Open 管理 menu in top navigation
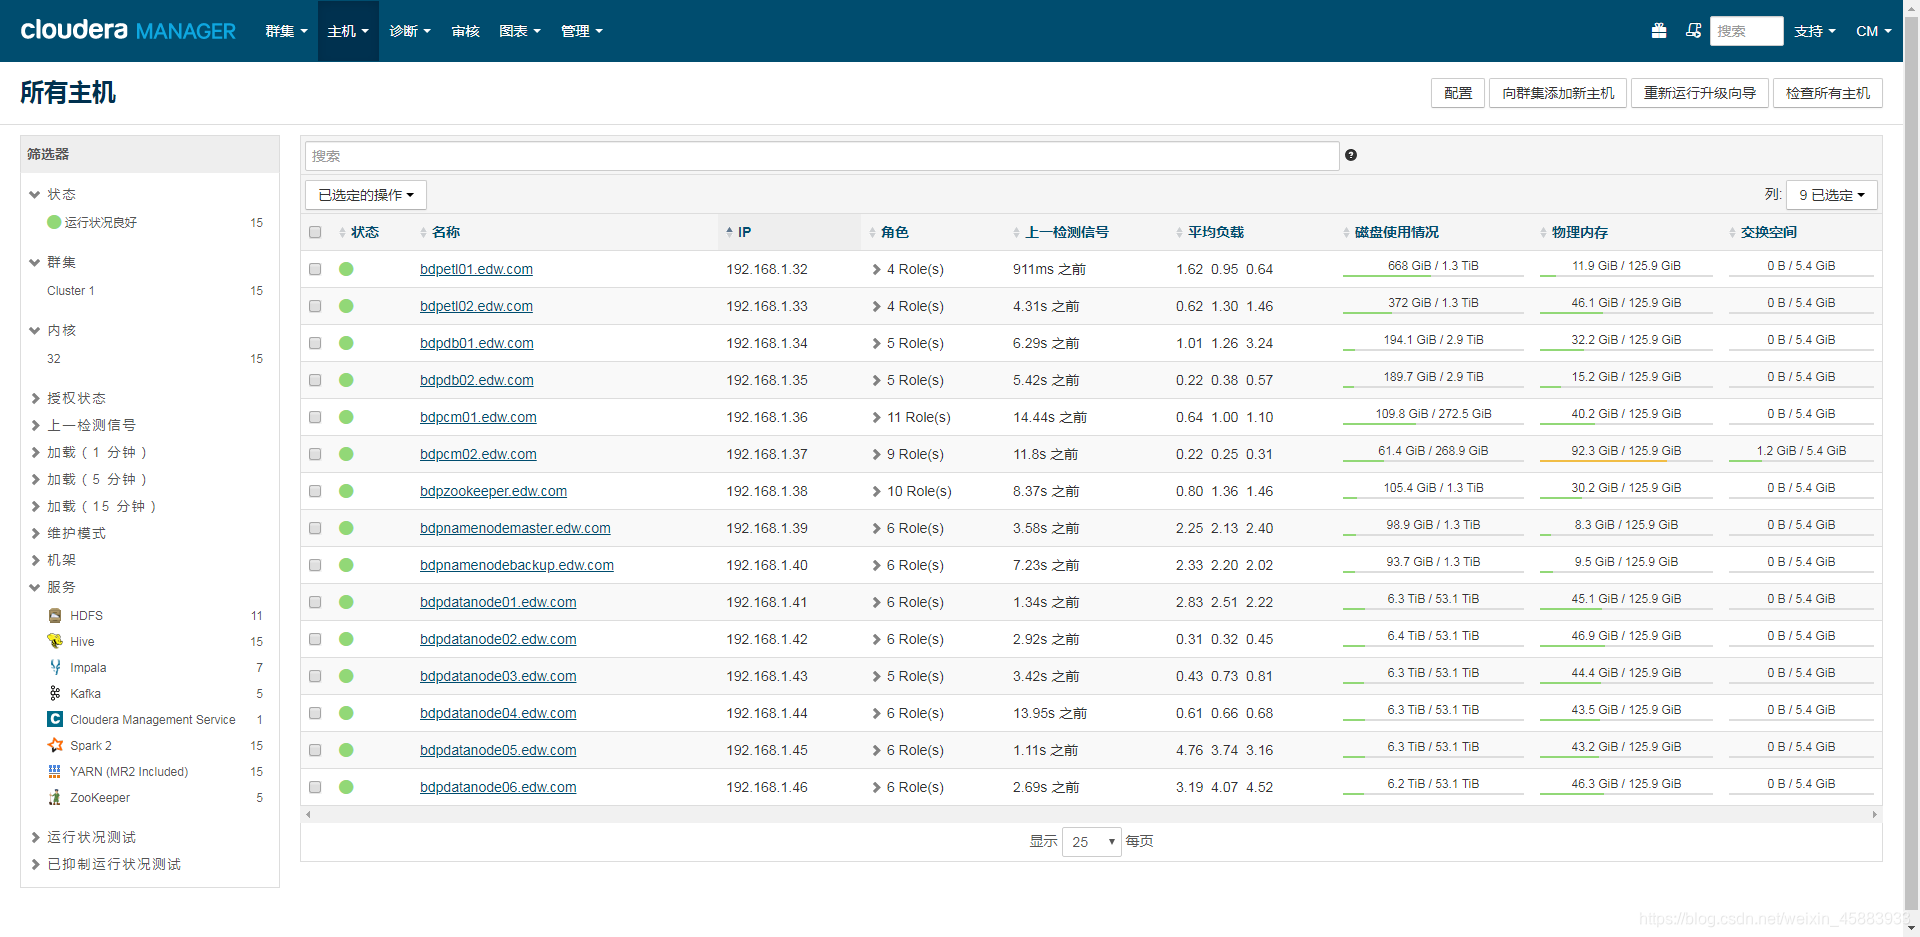 pyautogui.click(x=581, y=31)
